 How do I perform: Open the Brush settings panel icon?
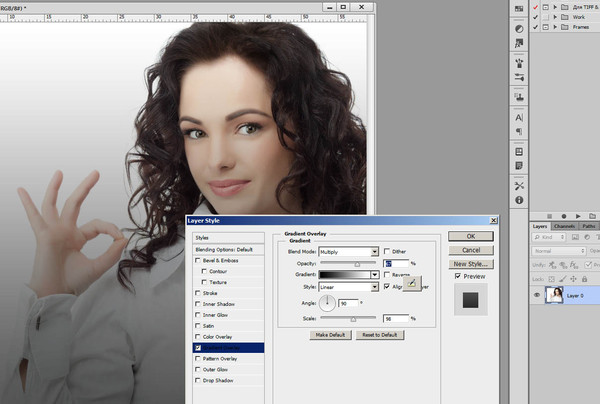pyautogui.click(x=519, y=77)
